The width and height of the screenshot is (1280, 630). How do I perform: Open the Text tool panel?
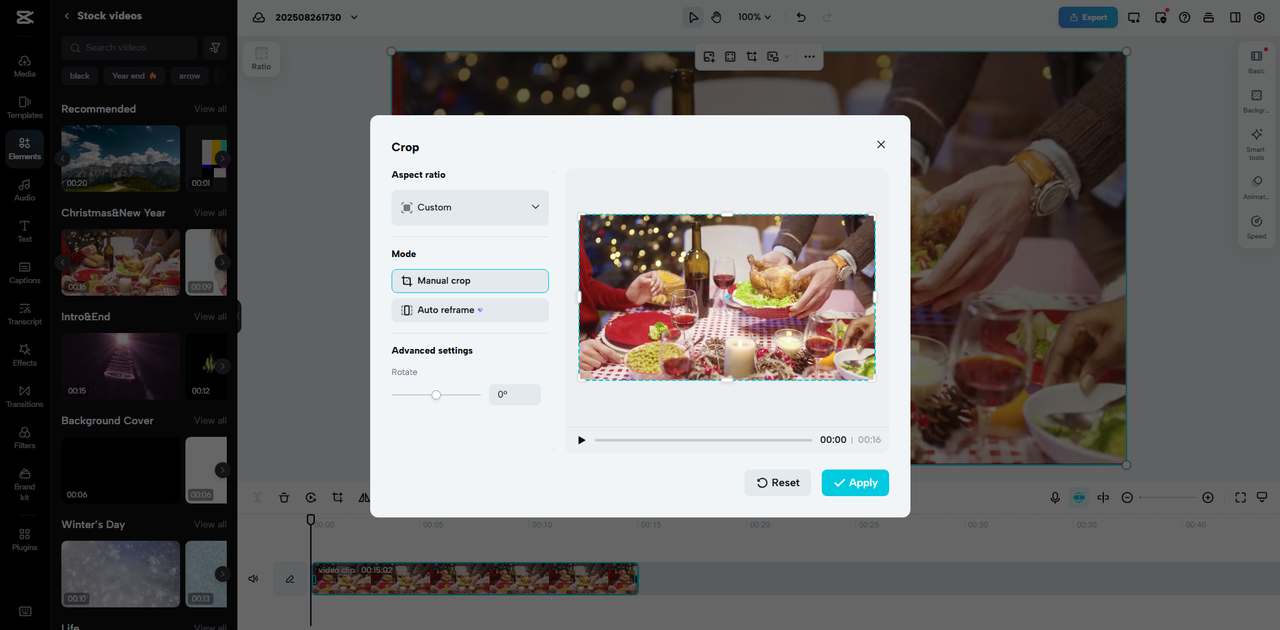[x=25, y=231]
